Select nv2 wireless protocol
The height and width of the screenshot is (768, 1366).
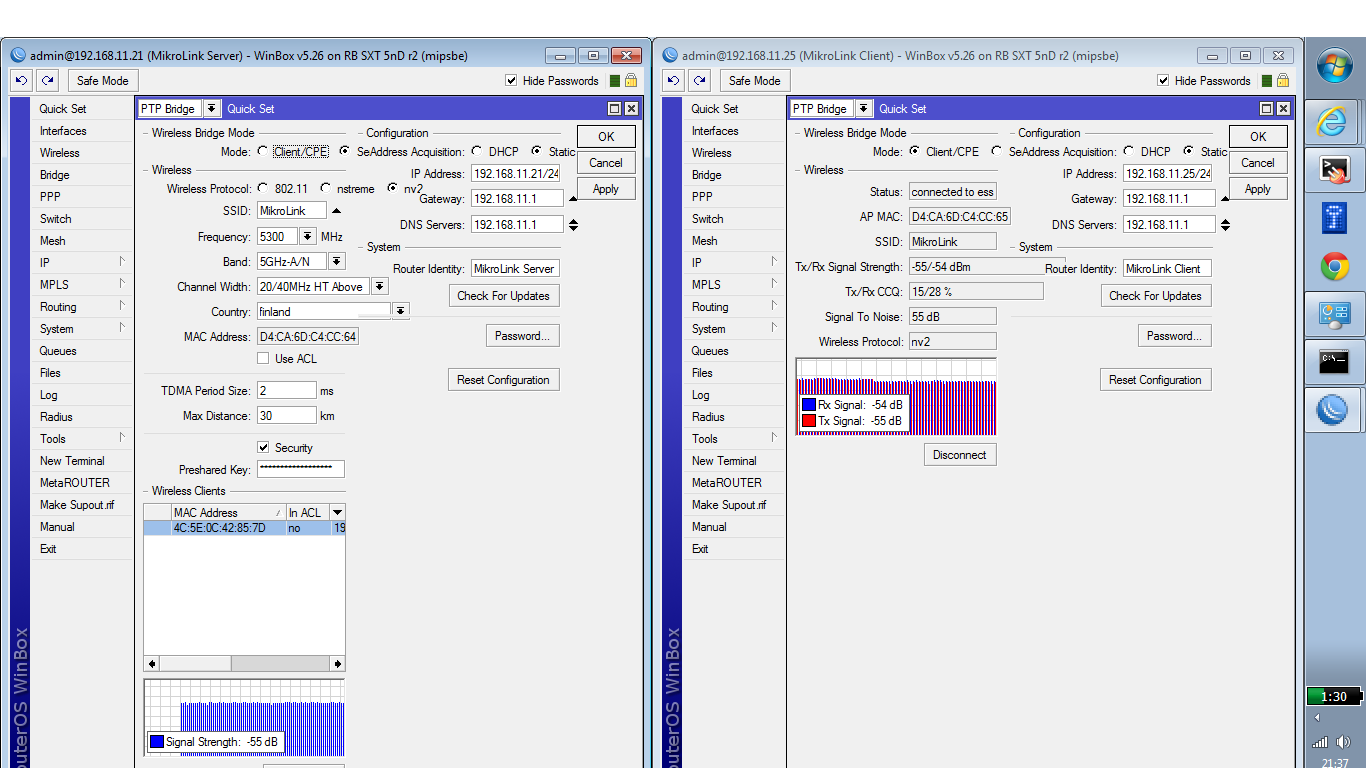[x=392, y=188]
